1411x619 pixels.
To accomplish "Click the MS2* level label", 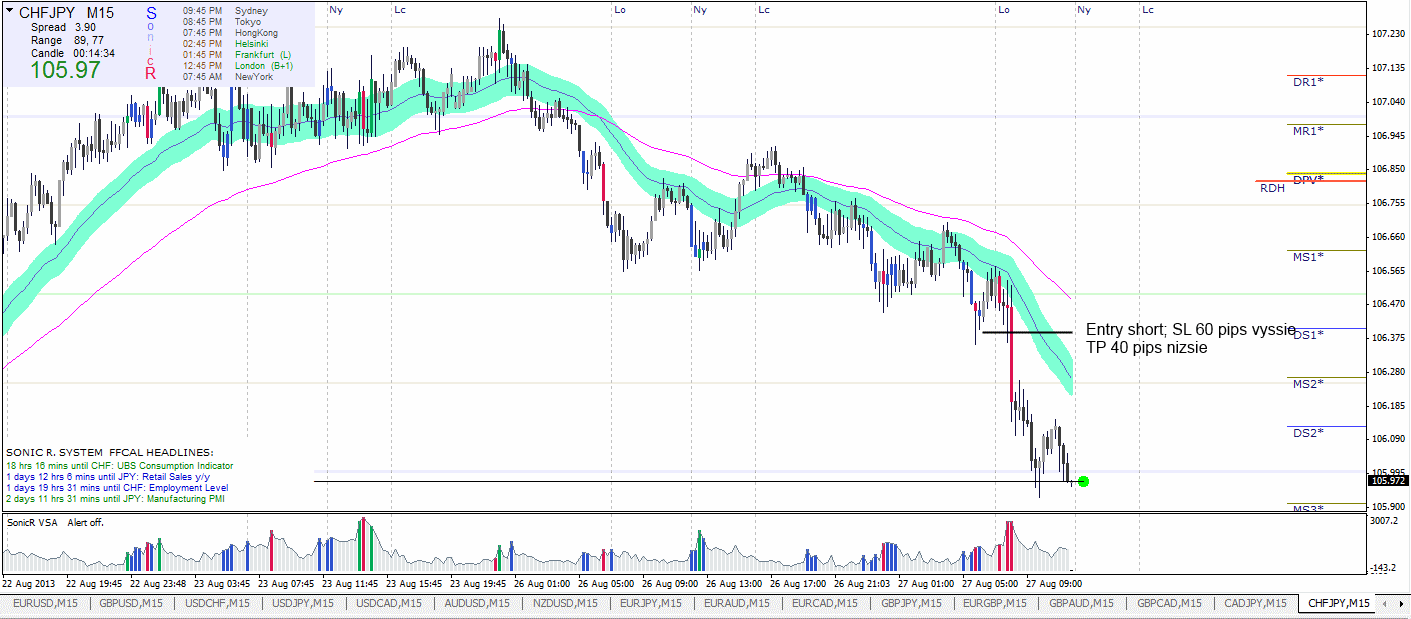I will click(x=1308, y=384).
